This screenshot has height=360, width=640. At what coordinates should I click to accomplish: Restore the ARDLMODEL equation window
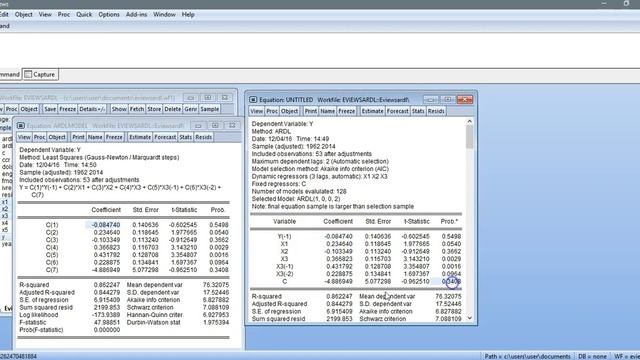tap(215, 126)
